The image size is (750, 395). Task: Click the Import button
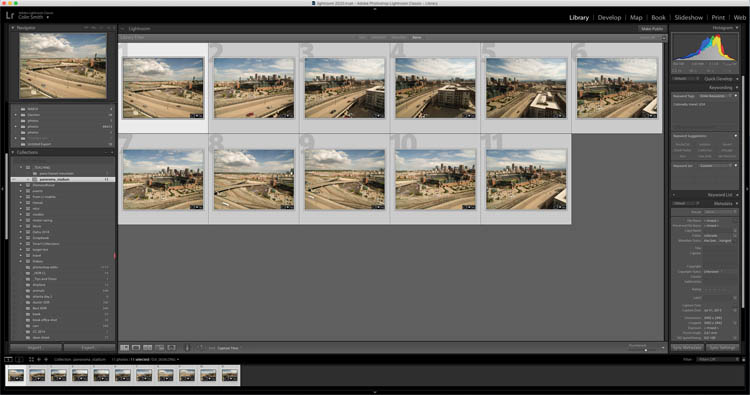click(36, 348)
